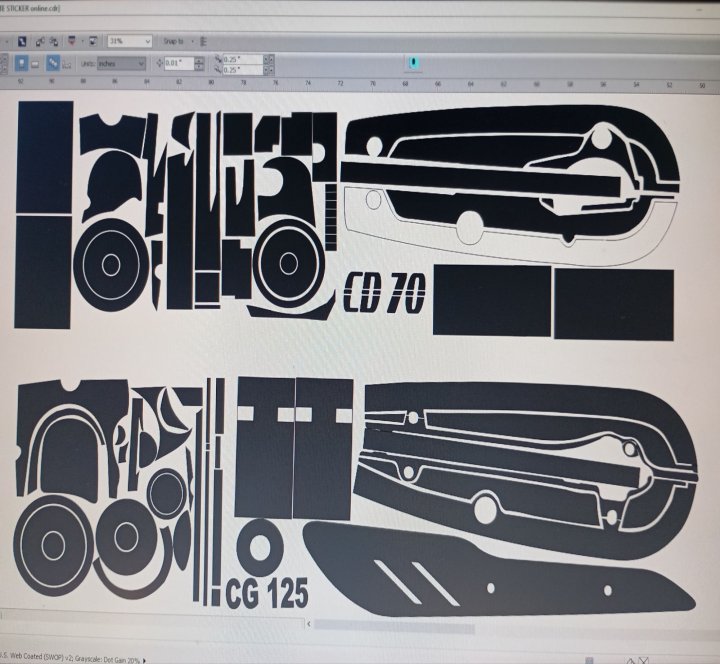Select the CD 70 text object

pyautogui.click(x=385, y=292)
